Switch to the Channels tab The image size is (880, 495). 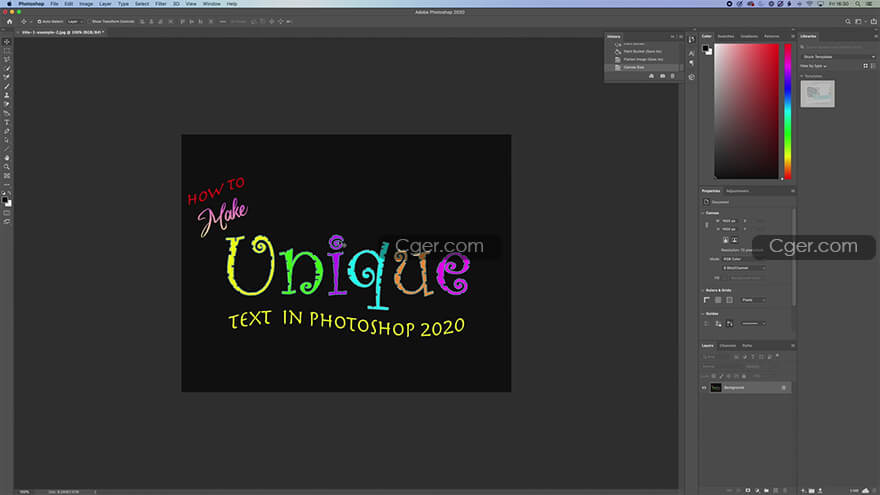tap(728, 346)
